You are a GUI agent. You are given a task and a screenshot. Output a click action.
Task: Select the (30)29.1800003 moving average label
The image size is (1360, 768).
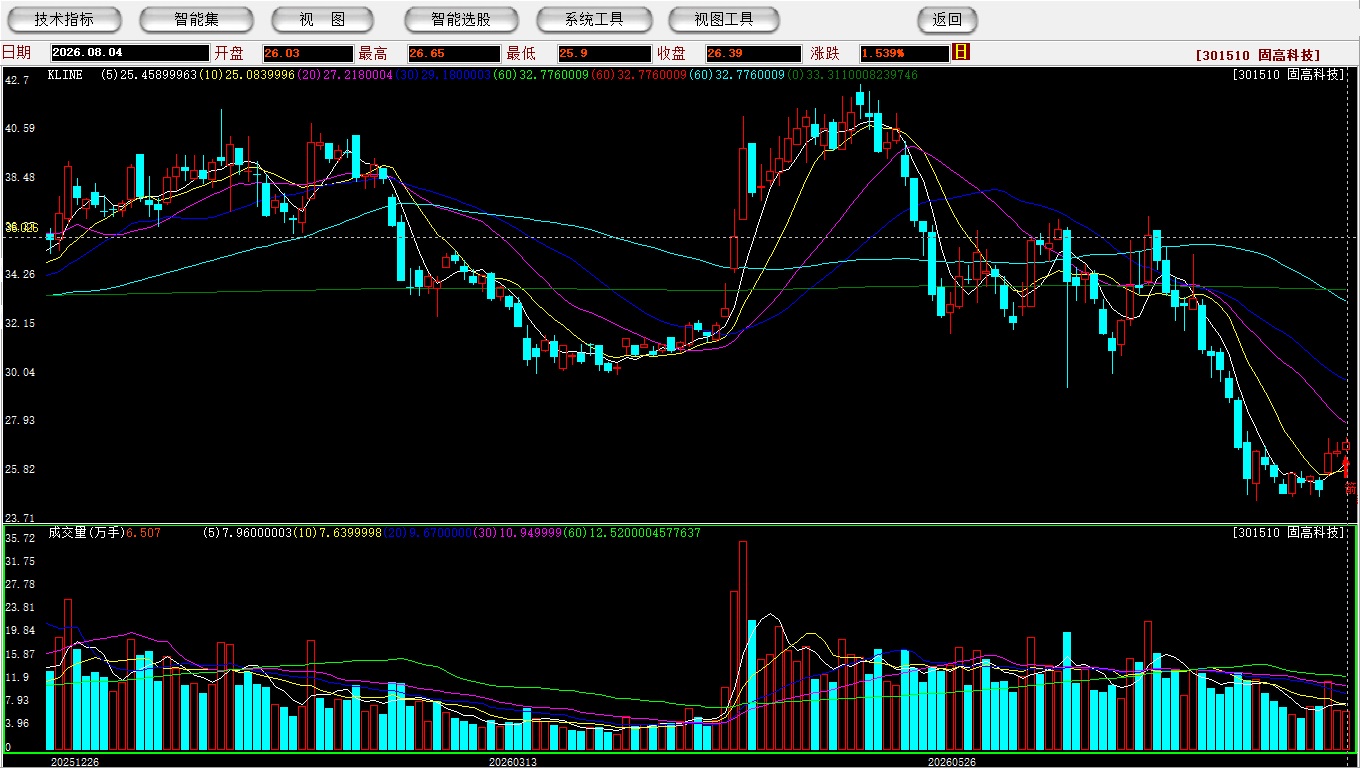pyautogui.click(x=443, y=75)
